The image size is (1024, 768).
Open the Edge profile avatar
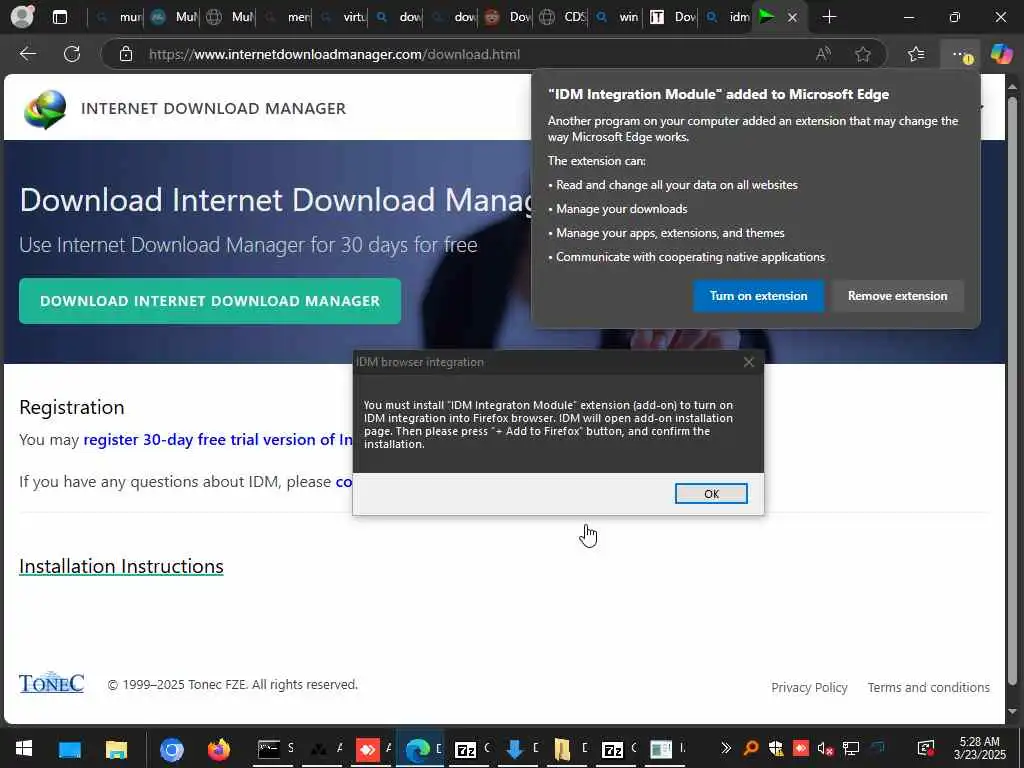point(22,16)
